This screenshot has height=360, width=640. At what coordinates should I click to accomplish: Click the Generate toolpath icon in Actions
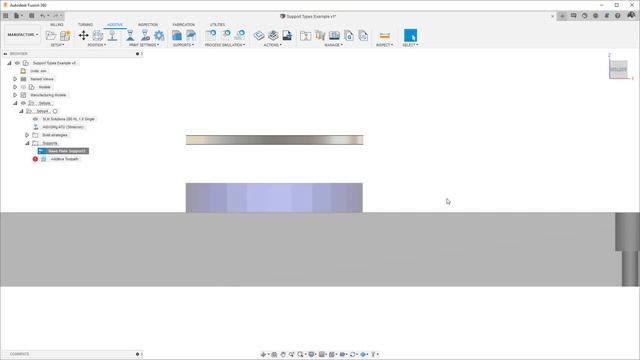[x=258, y=36]
